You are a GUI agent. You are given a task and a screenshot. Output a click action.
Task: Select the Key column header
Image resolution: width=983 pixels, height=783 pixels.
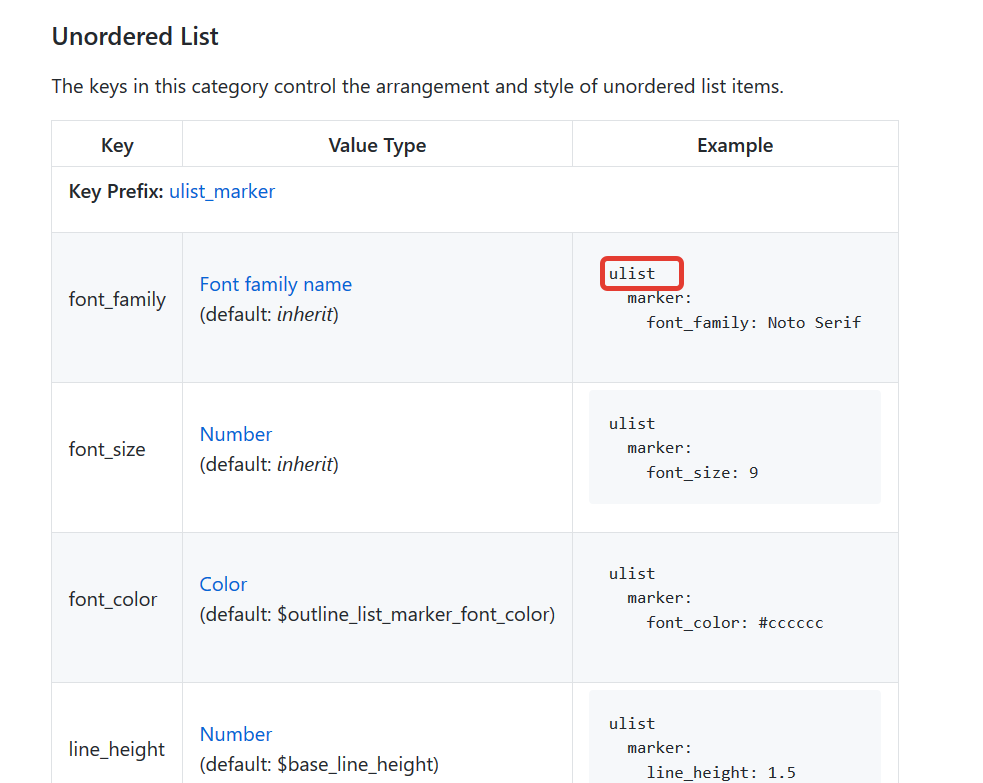click(x=117, y=145)
